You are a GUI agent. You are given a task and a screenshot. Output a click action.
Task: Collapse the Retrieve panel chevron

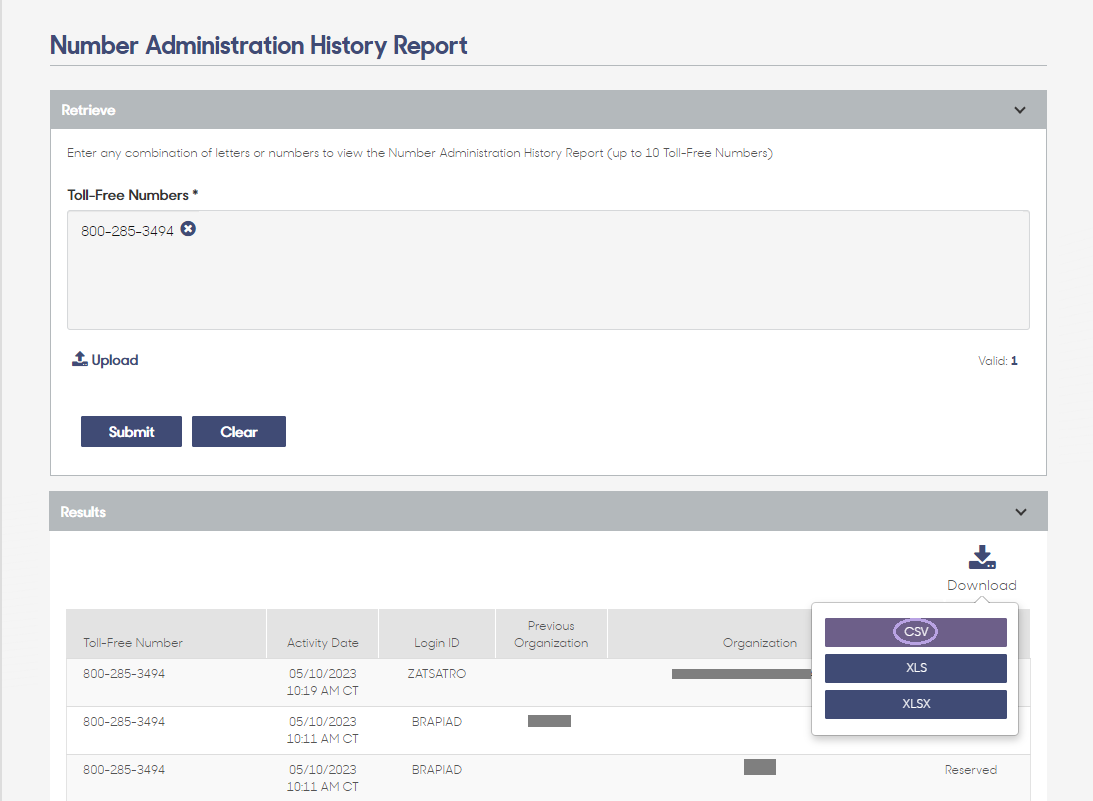point(1020,110)
